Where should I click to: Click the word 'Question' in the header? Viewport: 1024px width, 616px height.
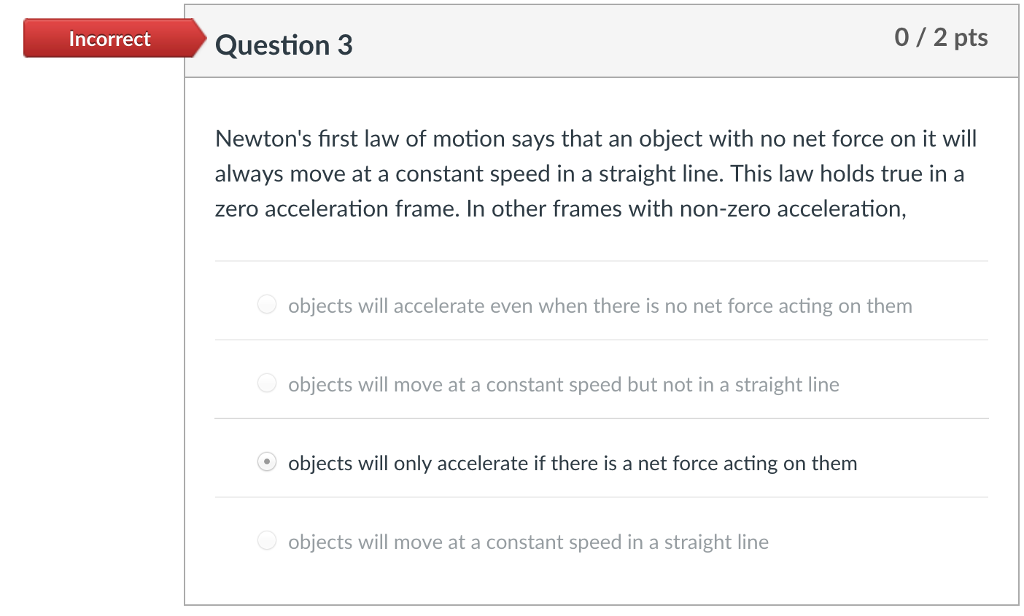pos(272,45)
